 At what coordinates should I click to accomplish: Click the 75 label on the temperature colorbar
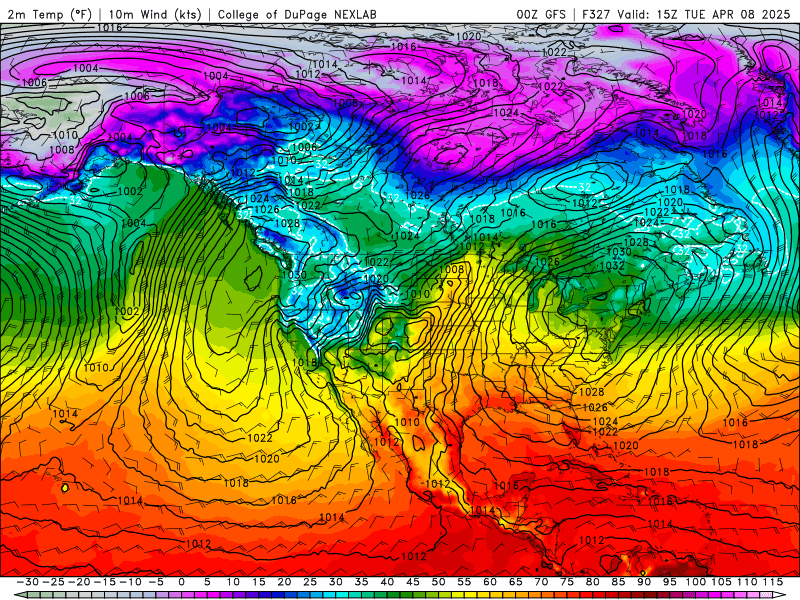pos(567,582)
